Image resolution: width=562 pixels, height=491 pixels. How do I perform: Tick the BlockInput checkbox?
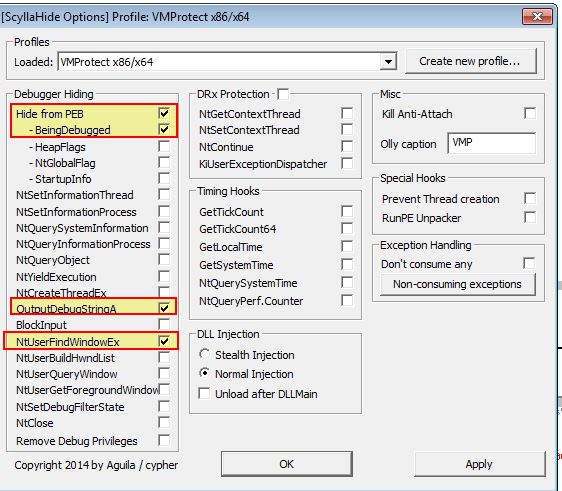(164, 324)
